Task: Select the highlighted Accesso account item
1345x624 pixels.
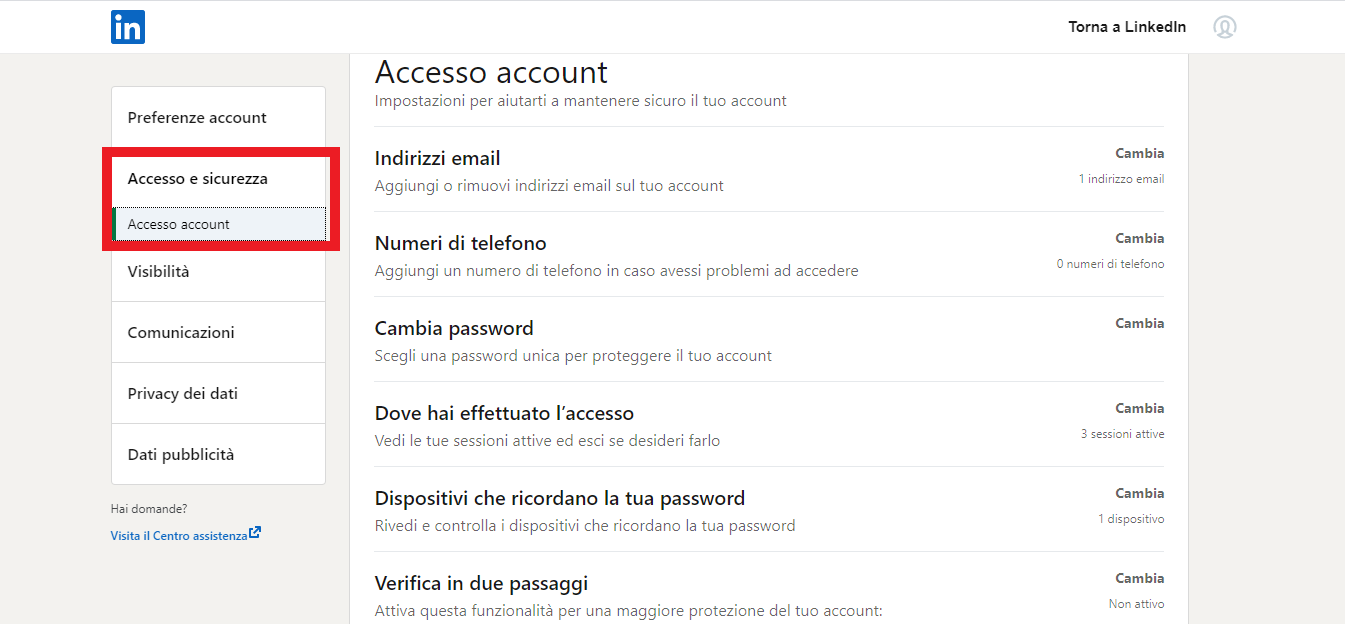Action: (179, 224)
